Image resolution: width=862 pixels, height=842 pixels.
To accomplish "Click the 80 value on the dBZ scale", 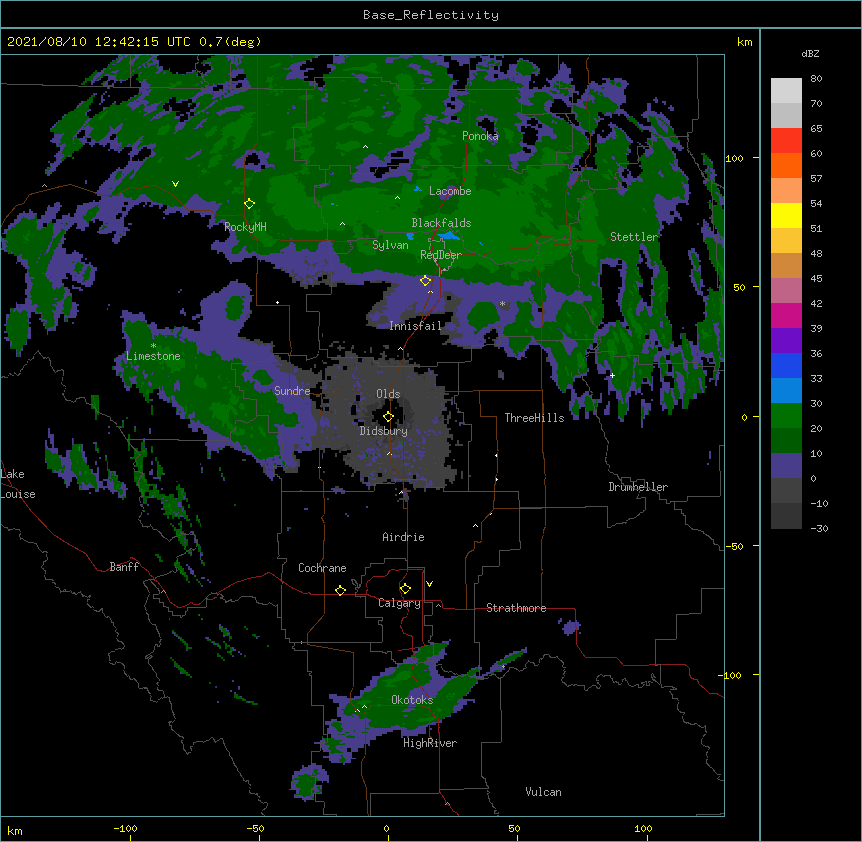I will tap(816, 79).
